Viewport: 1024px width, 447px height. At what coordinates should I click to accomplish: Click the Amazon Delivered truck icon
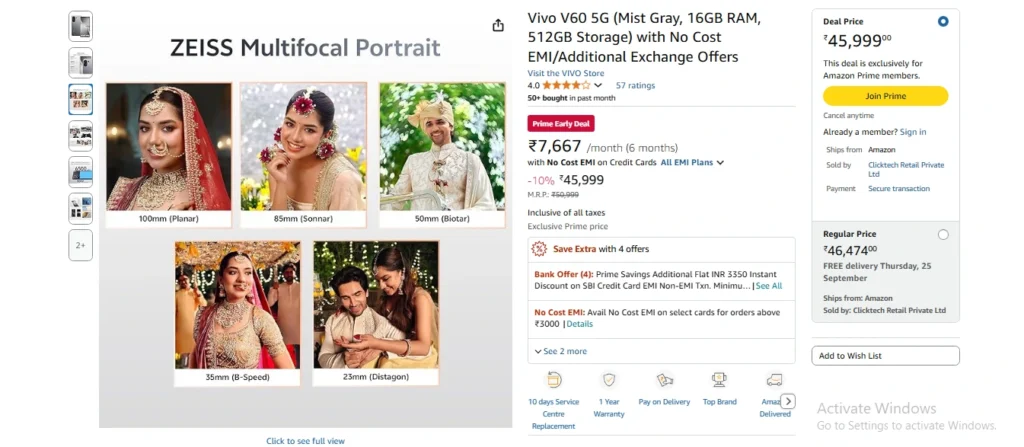(x=774, y=380)
